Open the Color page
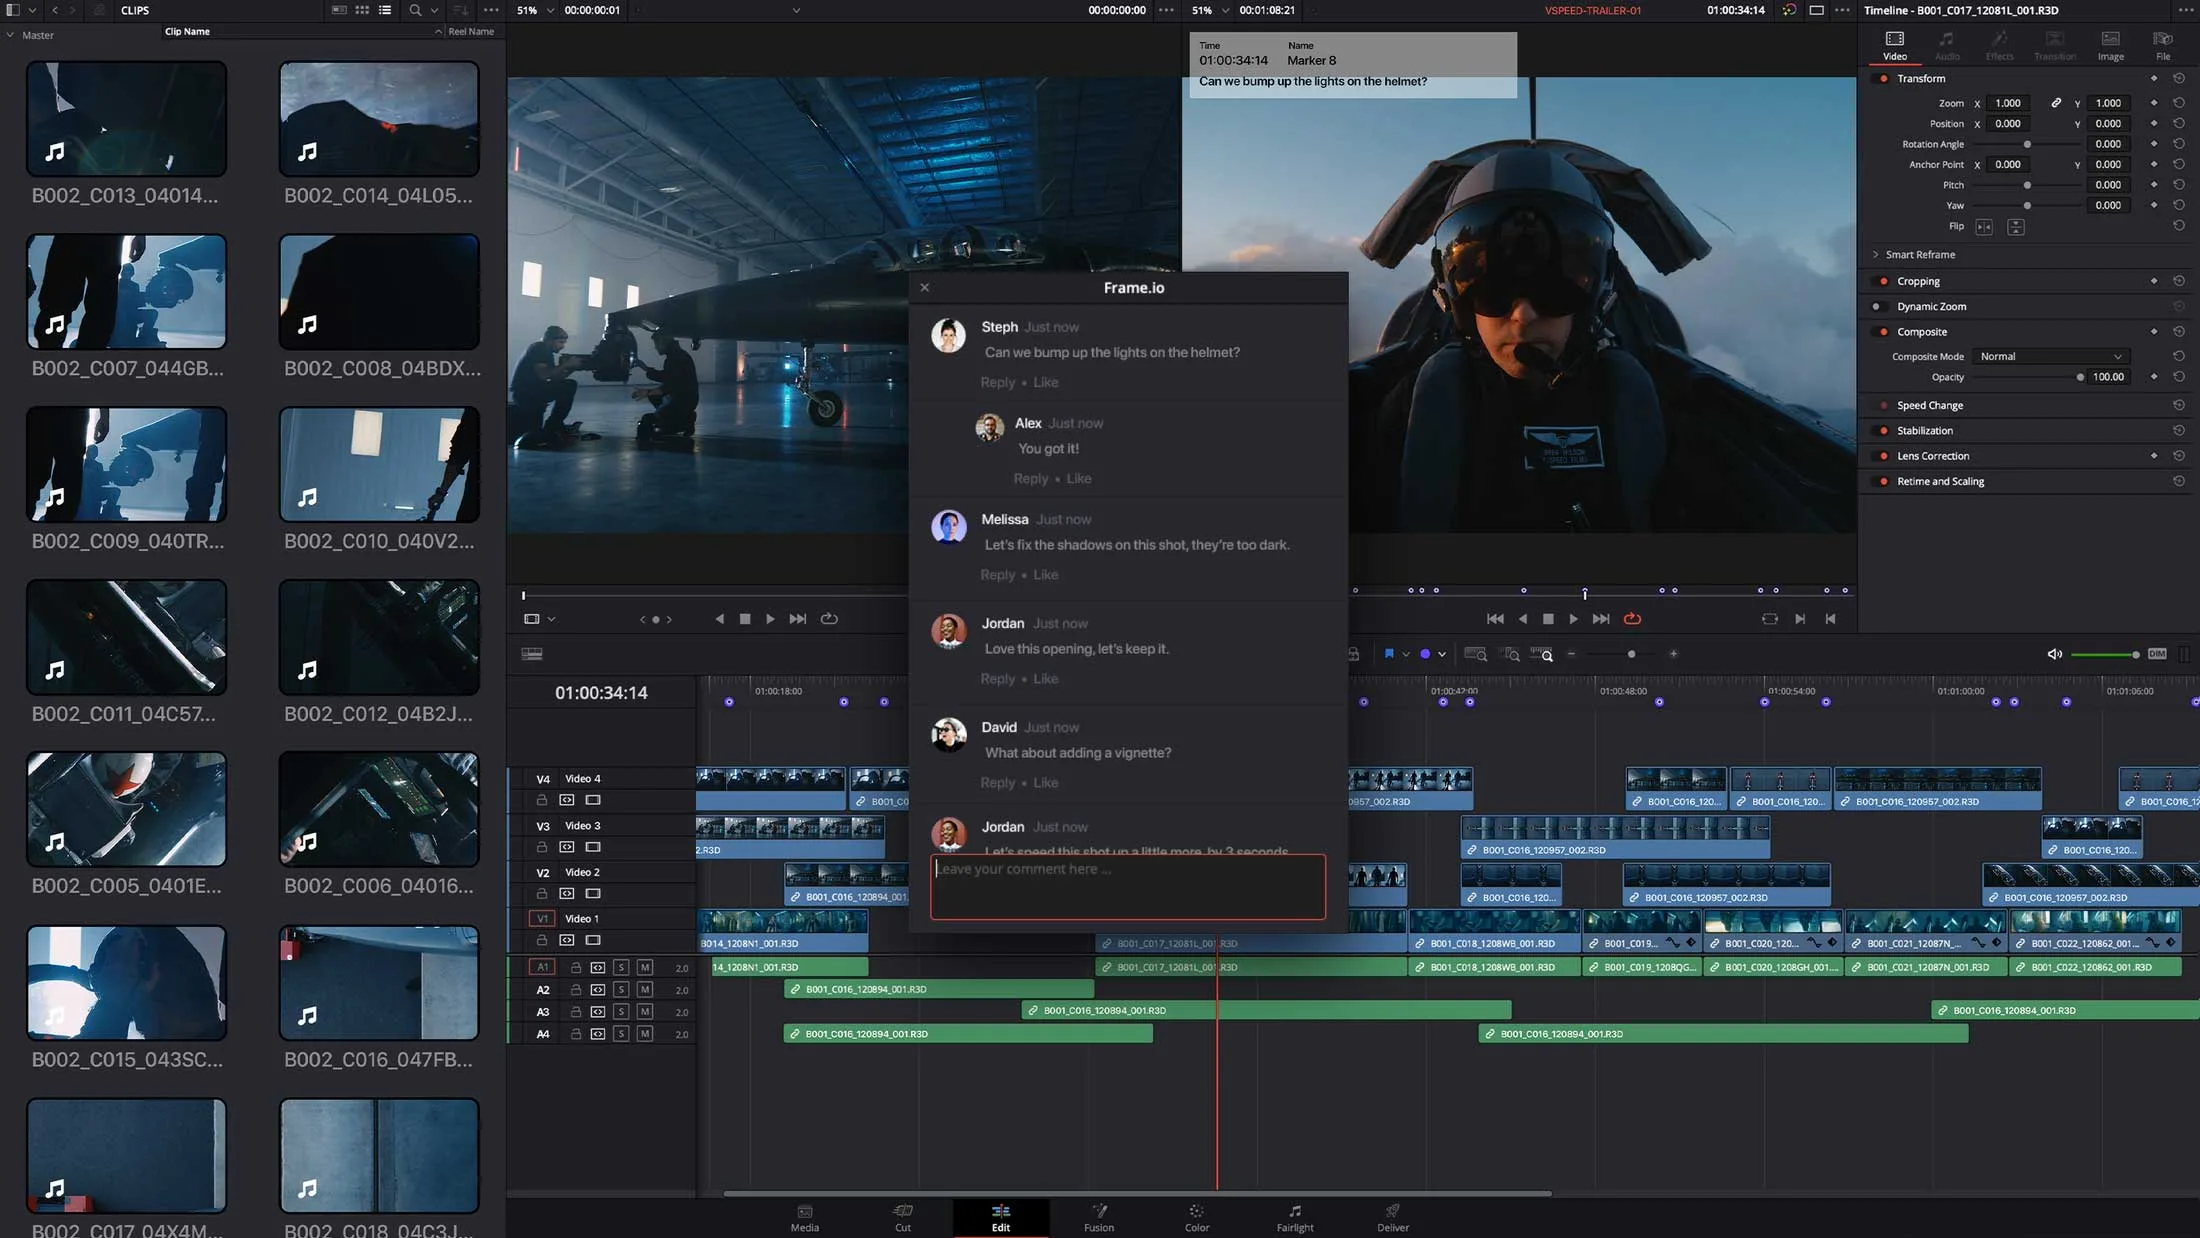The image size is (2200, 1238). point(1196,1217)
